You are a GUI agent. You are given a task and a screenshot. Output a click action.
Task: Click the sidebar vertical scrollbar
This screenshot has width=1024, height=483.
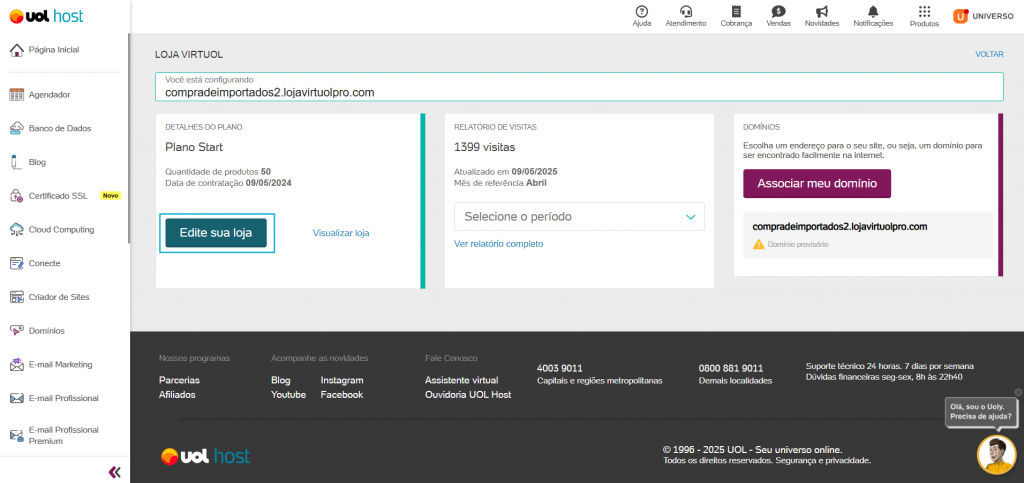(x=129, y=138)
